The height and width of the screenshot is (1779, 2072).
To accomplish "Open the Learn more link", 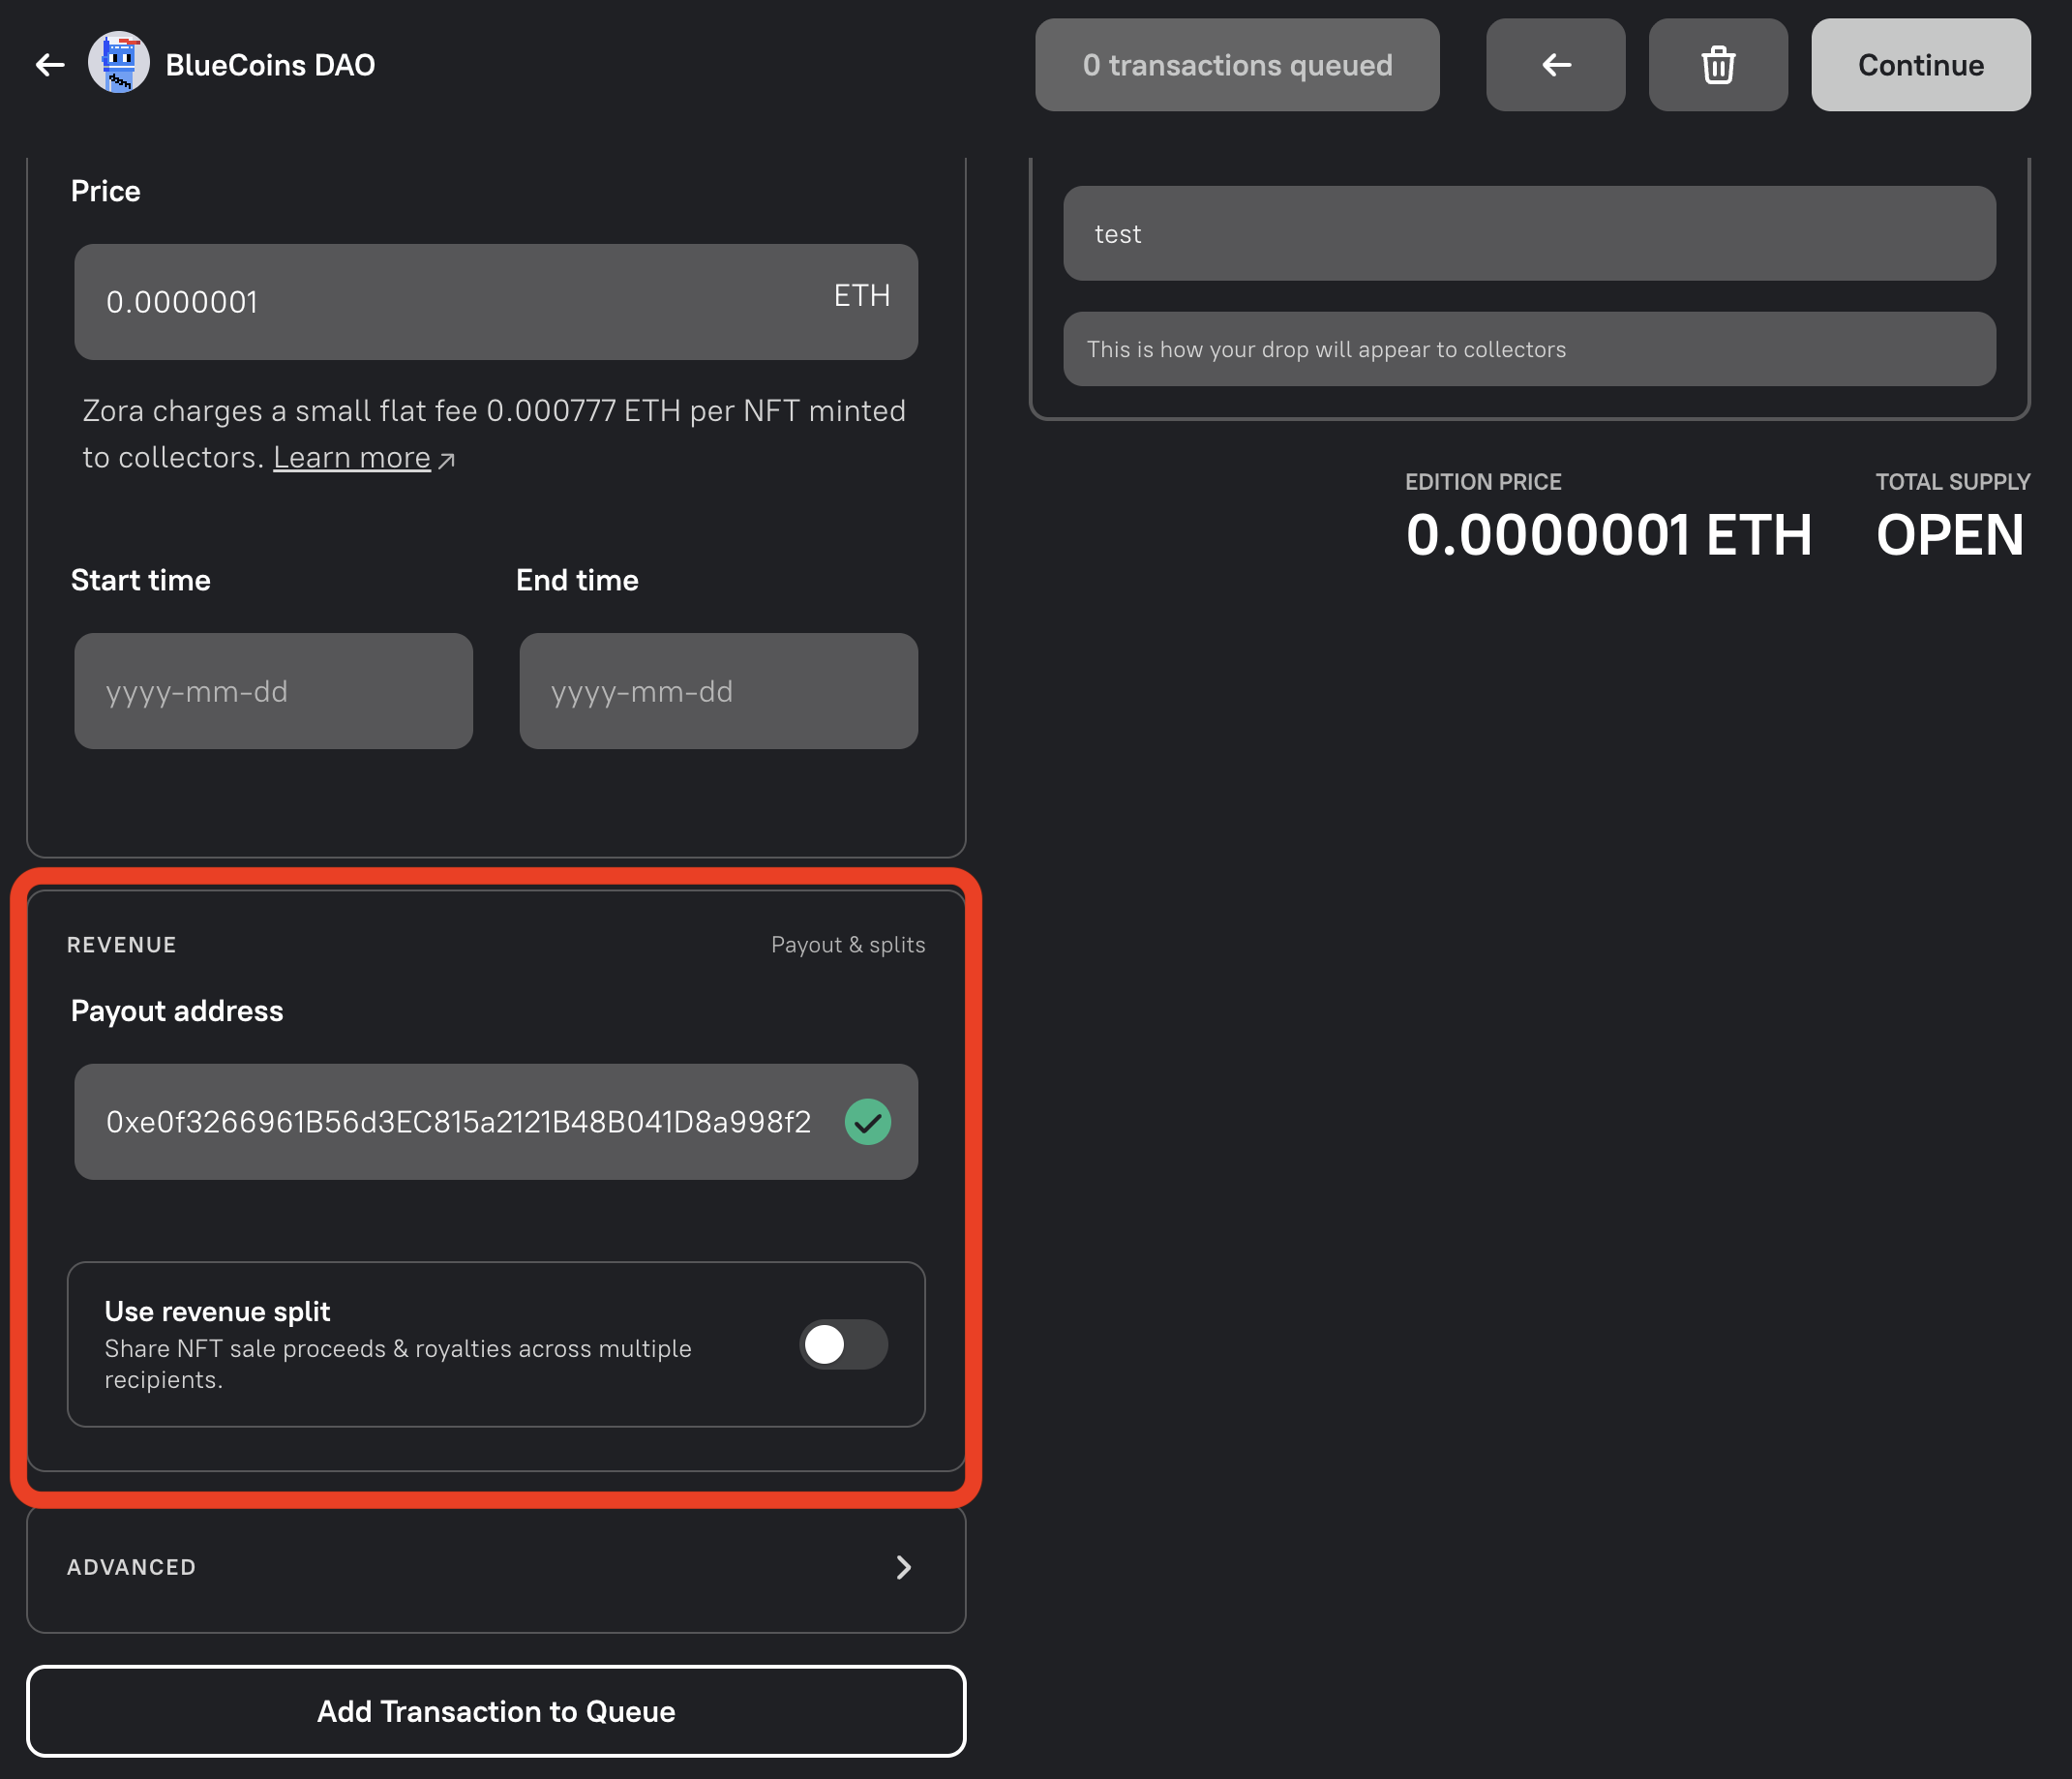I will (351, 457).
